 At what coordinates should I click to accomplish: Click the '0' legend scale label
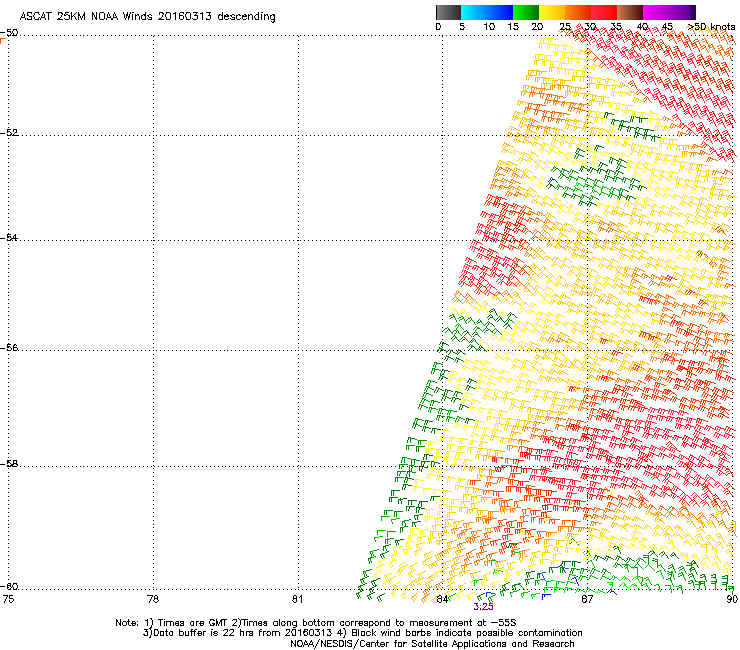(x=438, y=27)
